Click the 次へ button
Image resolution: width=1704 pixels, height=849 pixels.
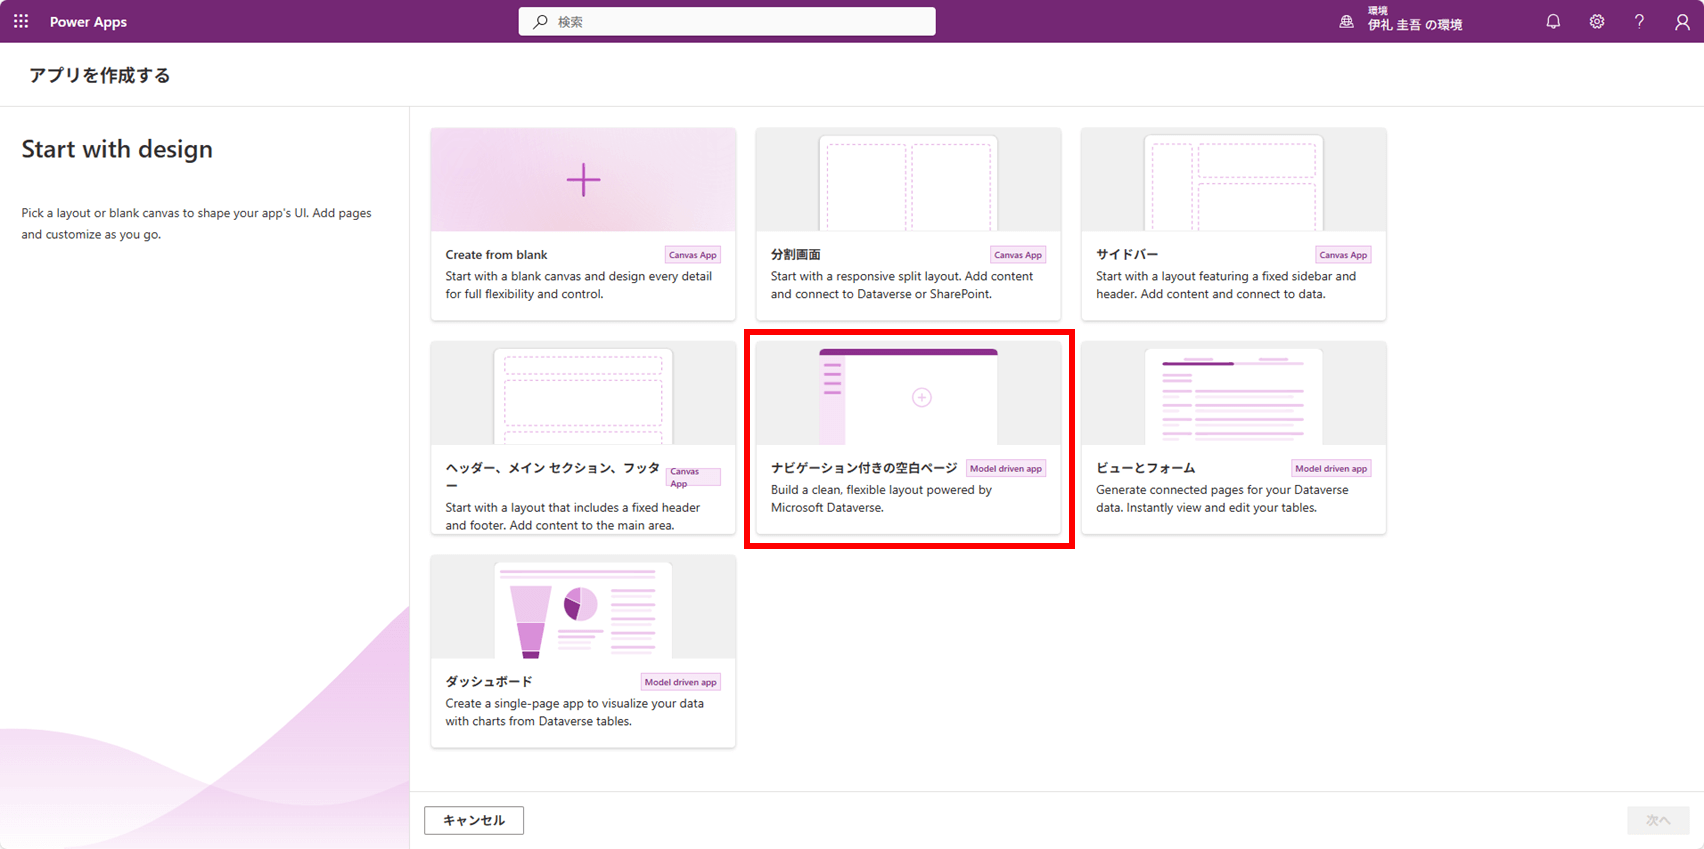pyautogui.click(x=1658, y=820)
